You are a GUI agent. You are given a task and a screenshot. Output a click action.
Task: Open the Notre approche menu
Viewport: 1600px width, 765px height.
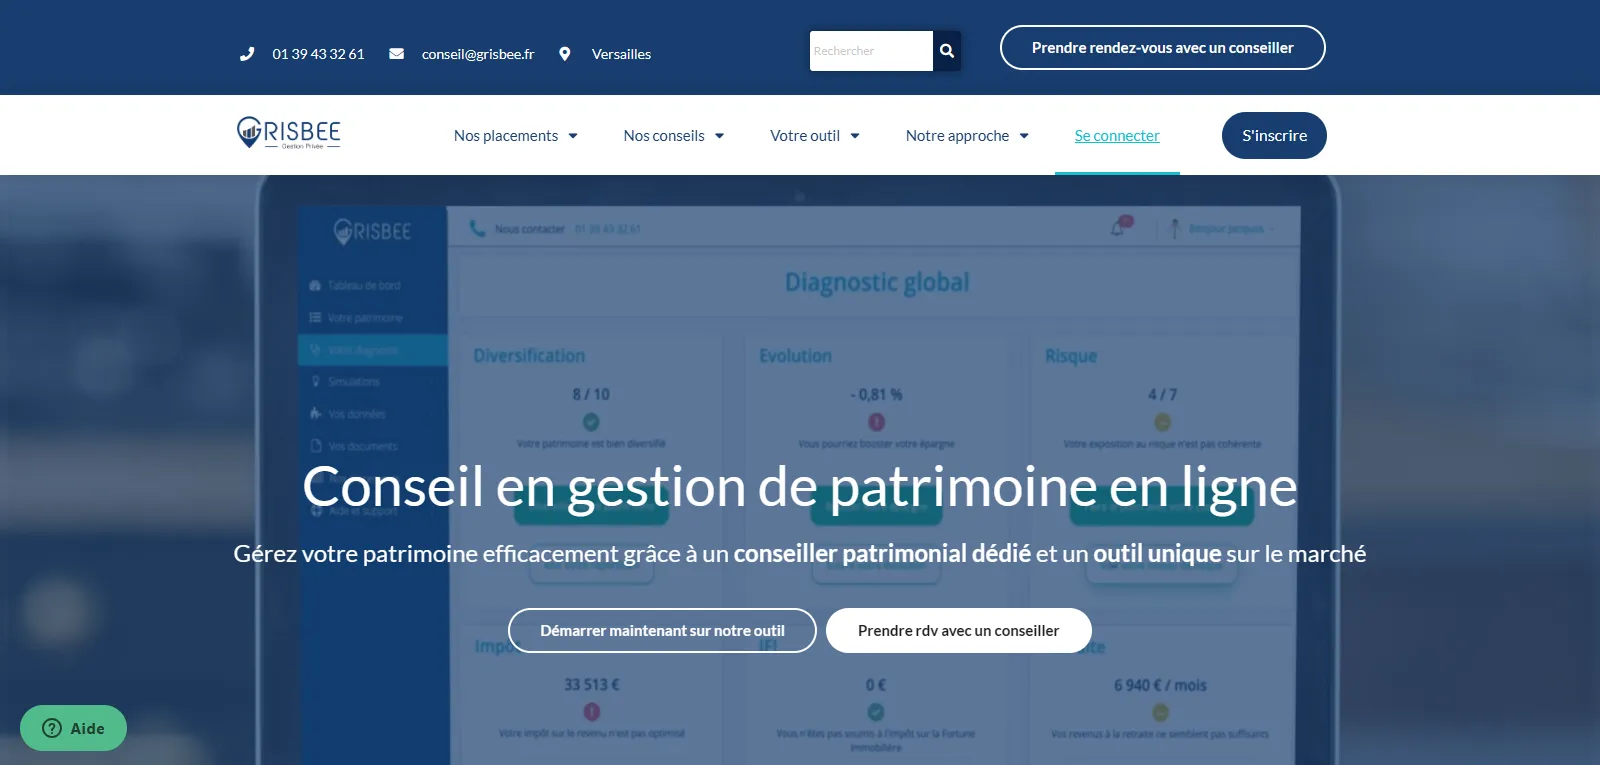pyautogui.click(x=957, y=136)
